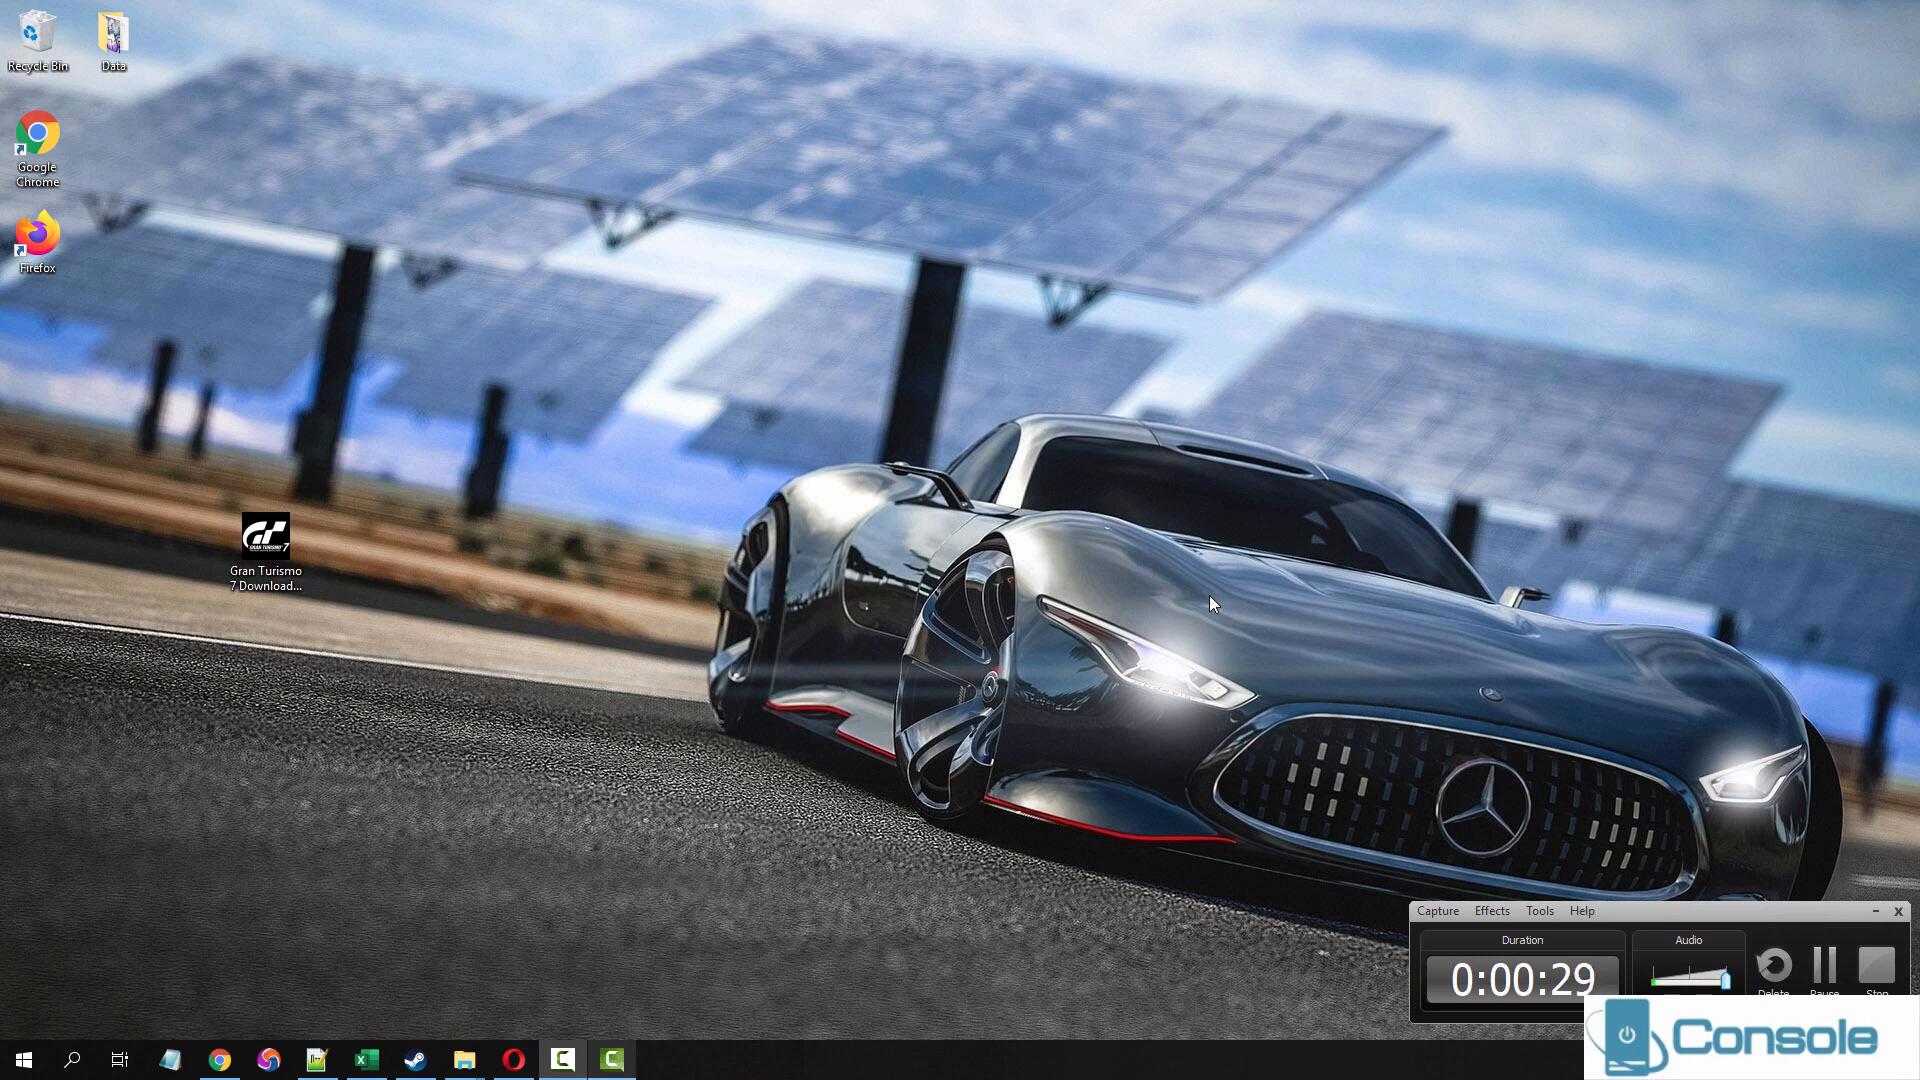Open Steam from the taskbar
The height and width of the screenshot is (1080, 1920).
[x=415, y=1059]
